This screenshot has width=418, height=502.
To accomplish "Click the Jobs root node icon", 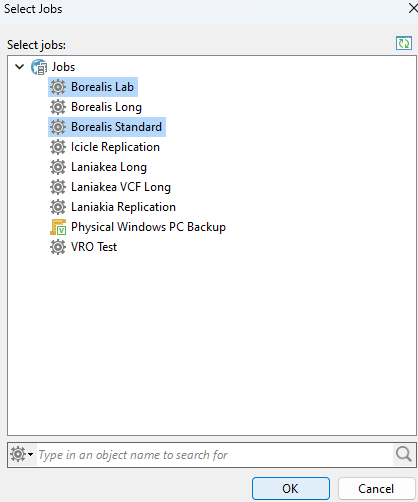I will pos(39,67).
